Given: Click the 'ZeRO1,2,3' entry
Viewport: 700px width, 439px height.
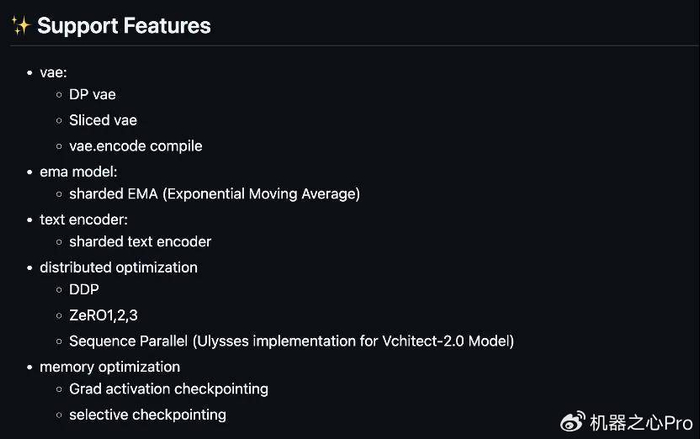Looking at the screenshot, I should [103, 315].
